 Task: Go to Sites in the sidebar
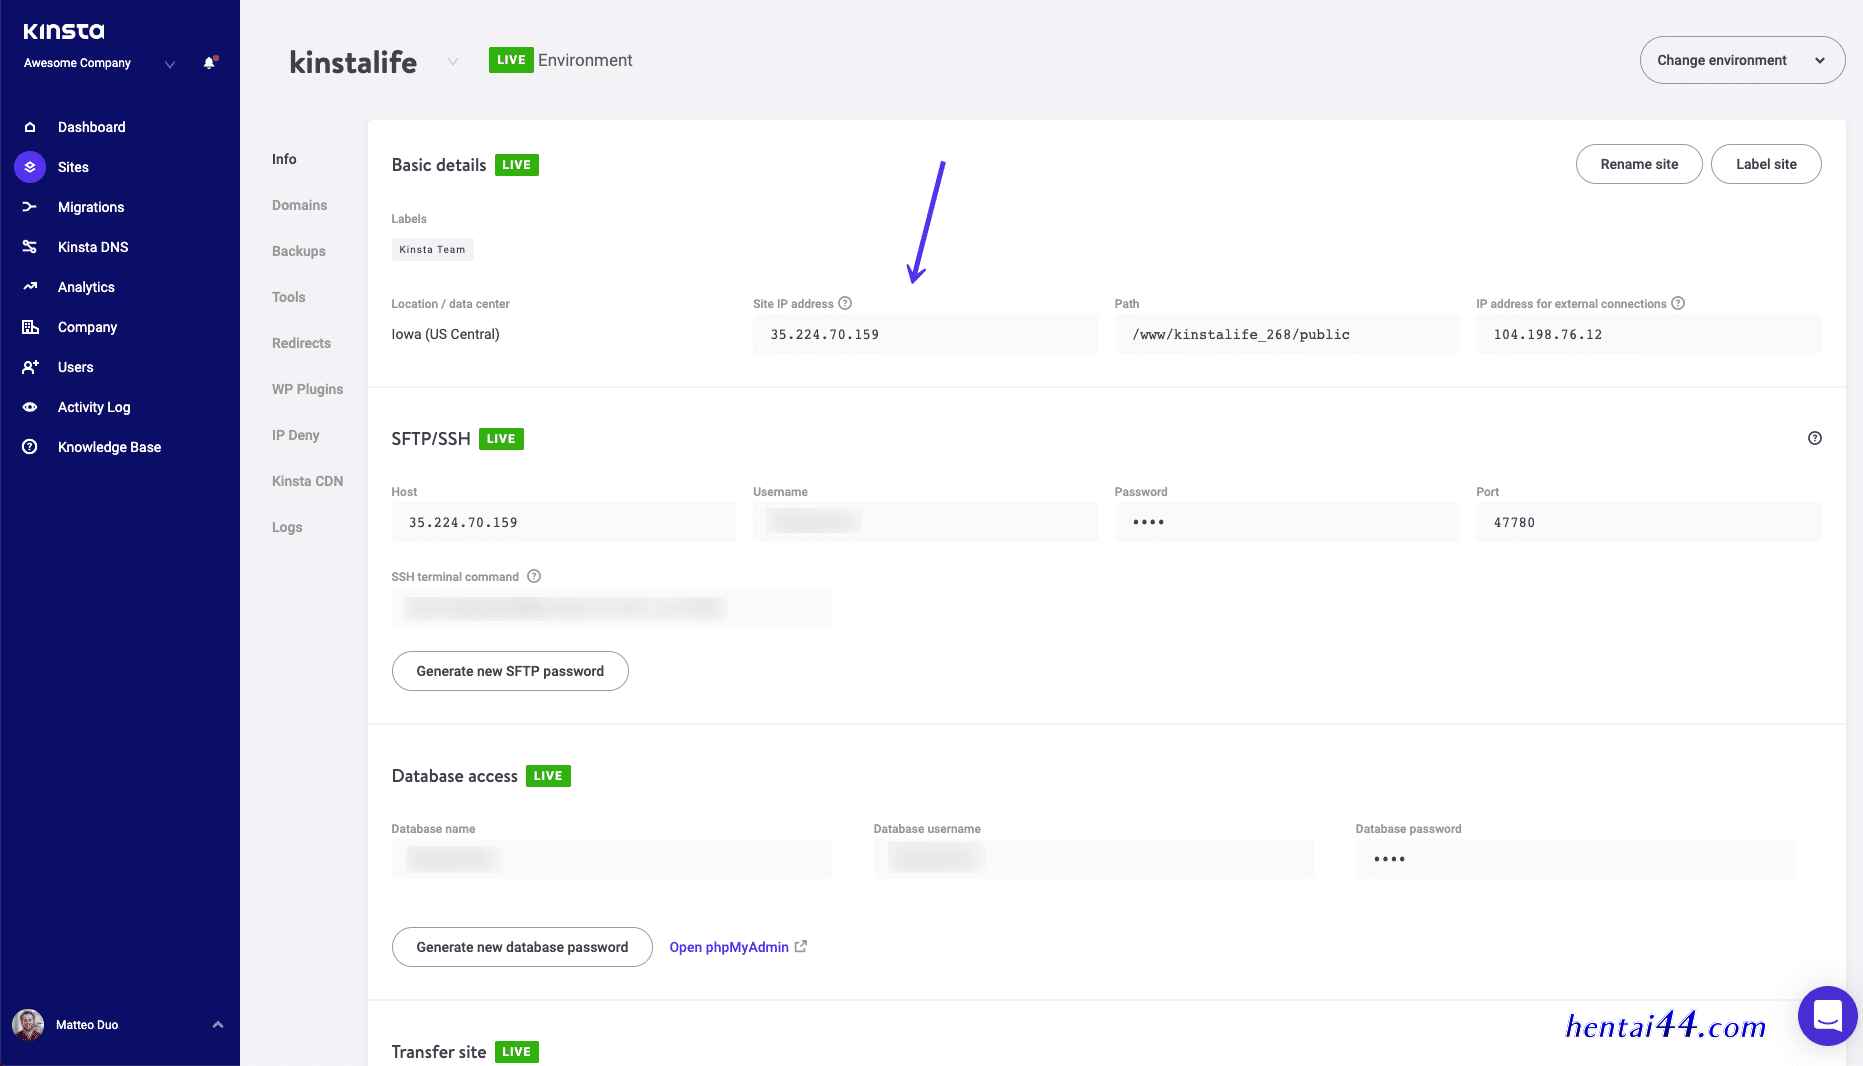coord(73,167)
